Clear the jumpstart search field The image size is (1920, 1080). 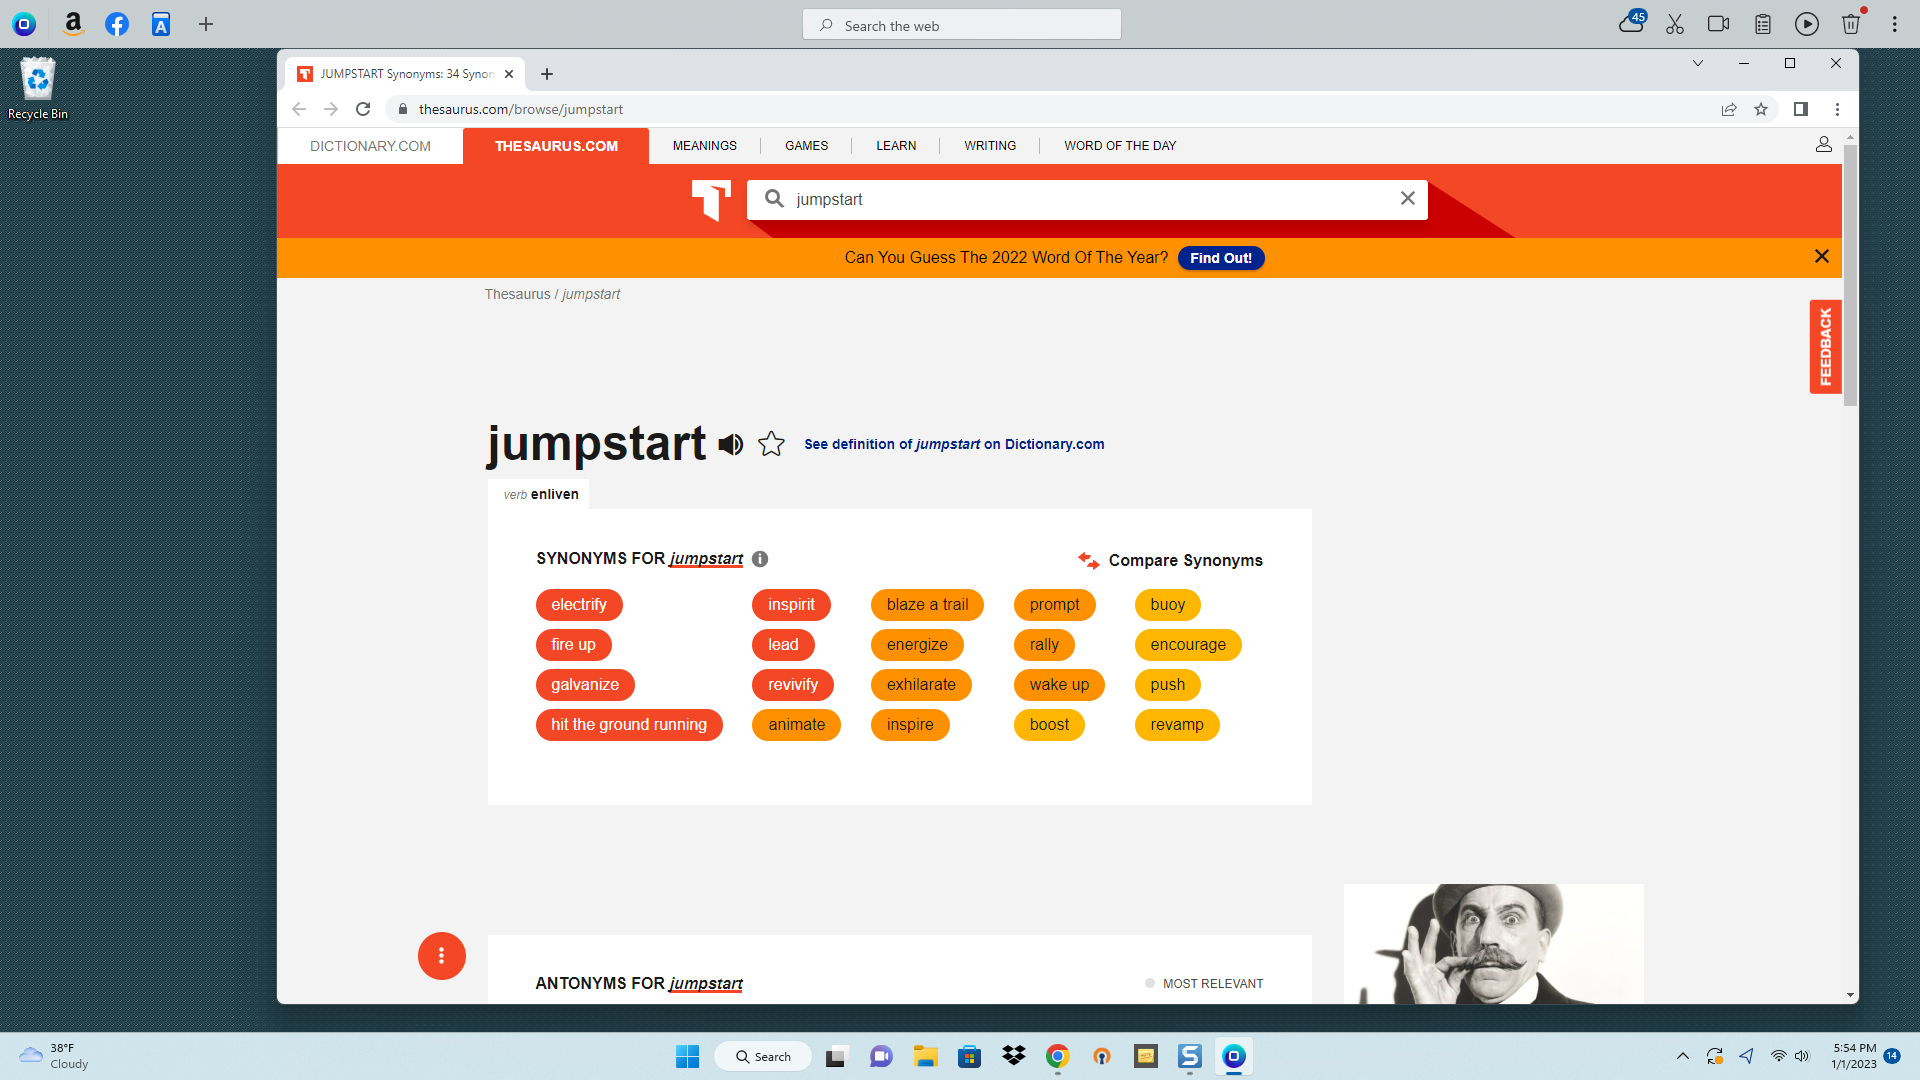pos(1408,198)
